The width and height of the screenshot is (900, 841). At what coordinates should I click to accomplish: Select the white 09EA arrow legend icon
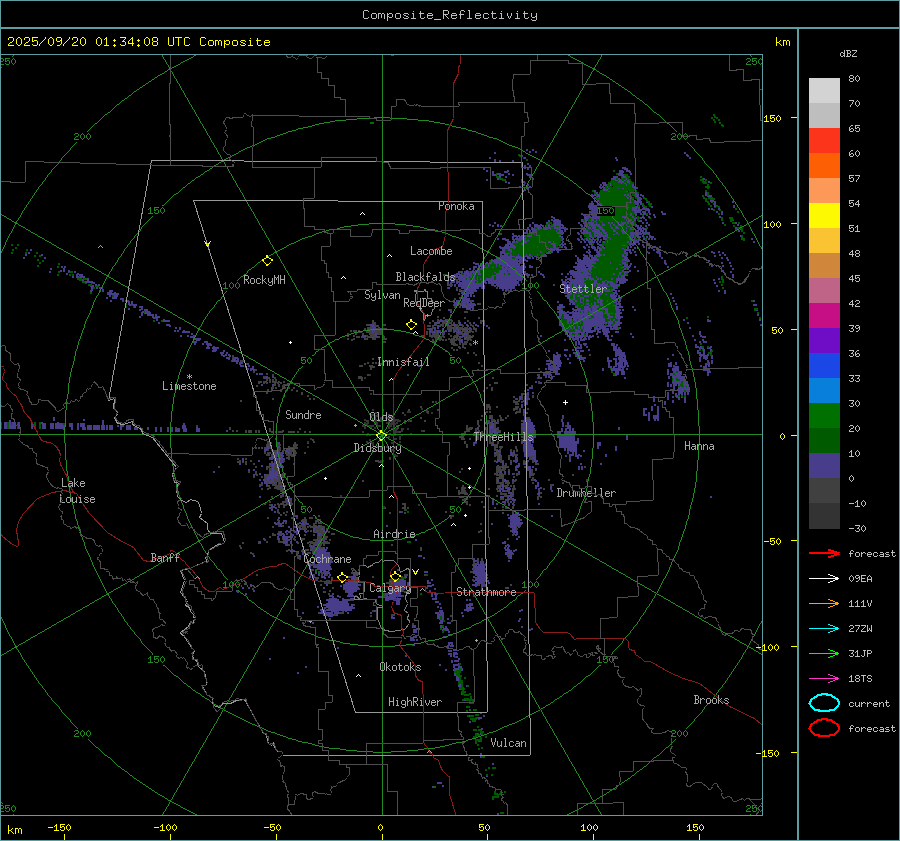click(x=824, y=578)
